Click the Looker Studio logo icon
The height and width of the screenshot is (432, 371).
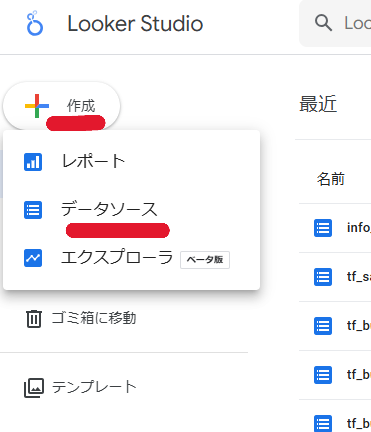point(35,23)
